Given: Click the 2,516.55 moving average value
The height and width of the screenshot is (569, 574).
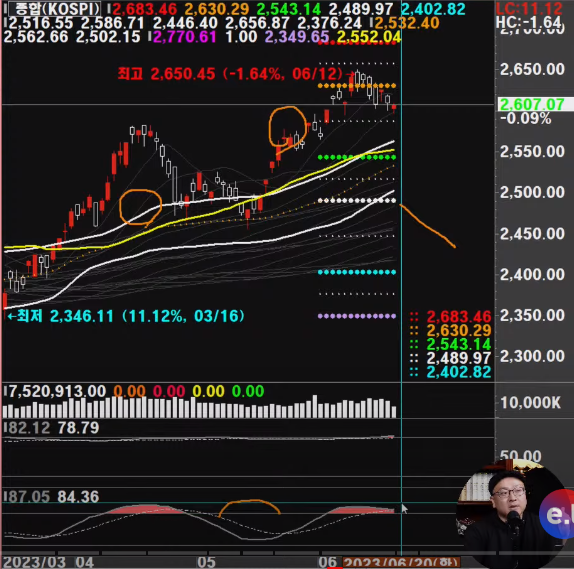Looking at the screenshot, I should 41,23.
